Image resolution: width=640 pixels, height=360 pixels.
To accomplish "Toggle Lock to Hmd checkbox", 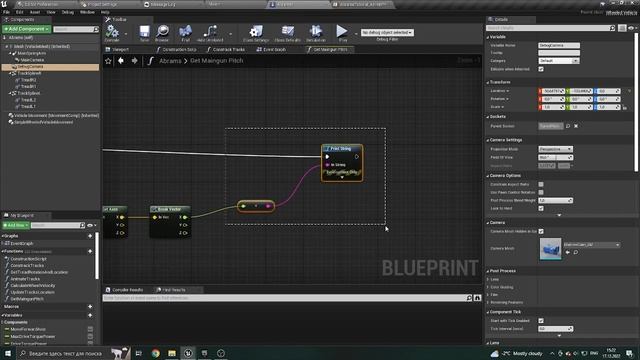I will tap(541, 208).
